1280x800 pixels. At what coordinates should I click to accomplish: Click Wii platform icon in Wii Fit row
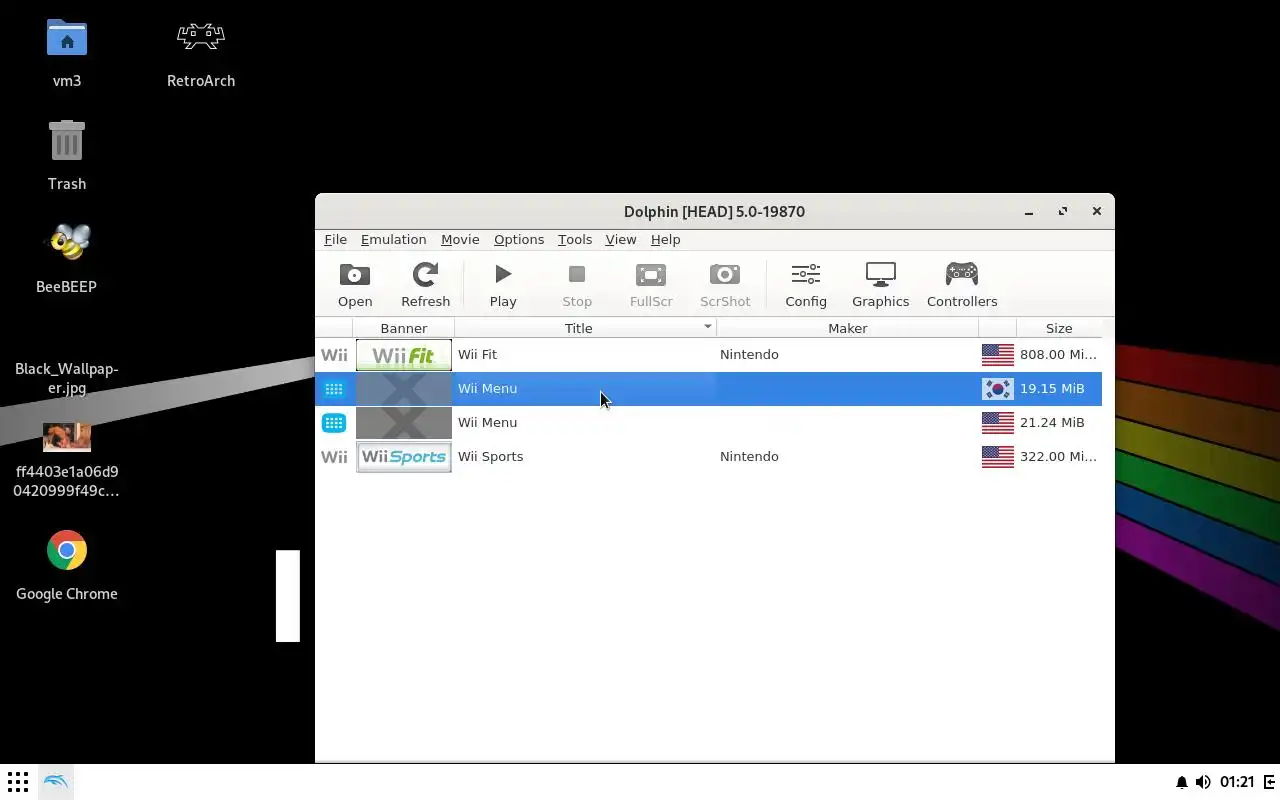[x=334, y=355]
